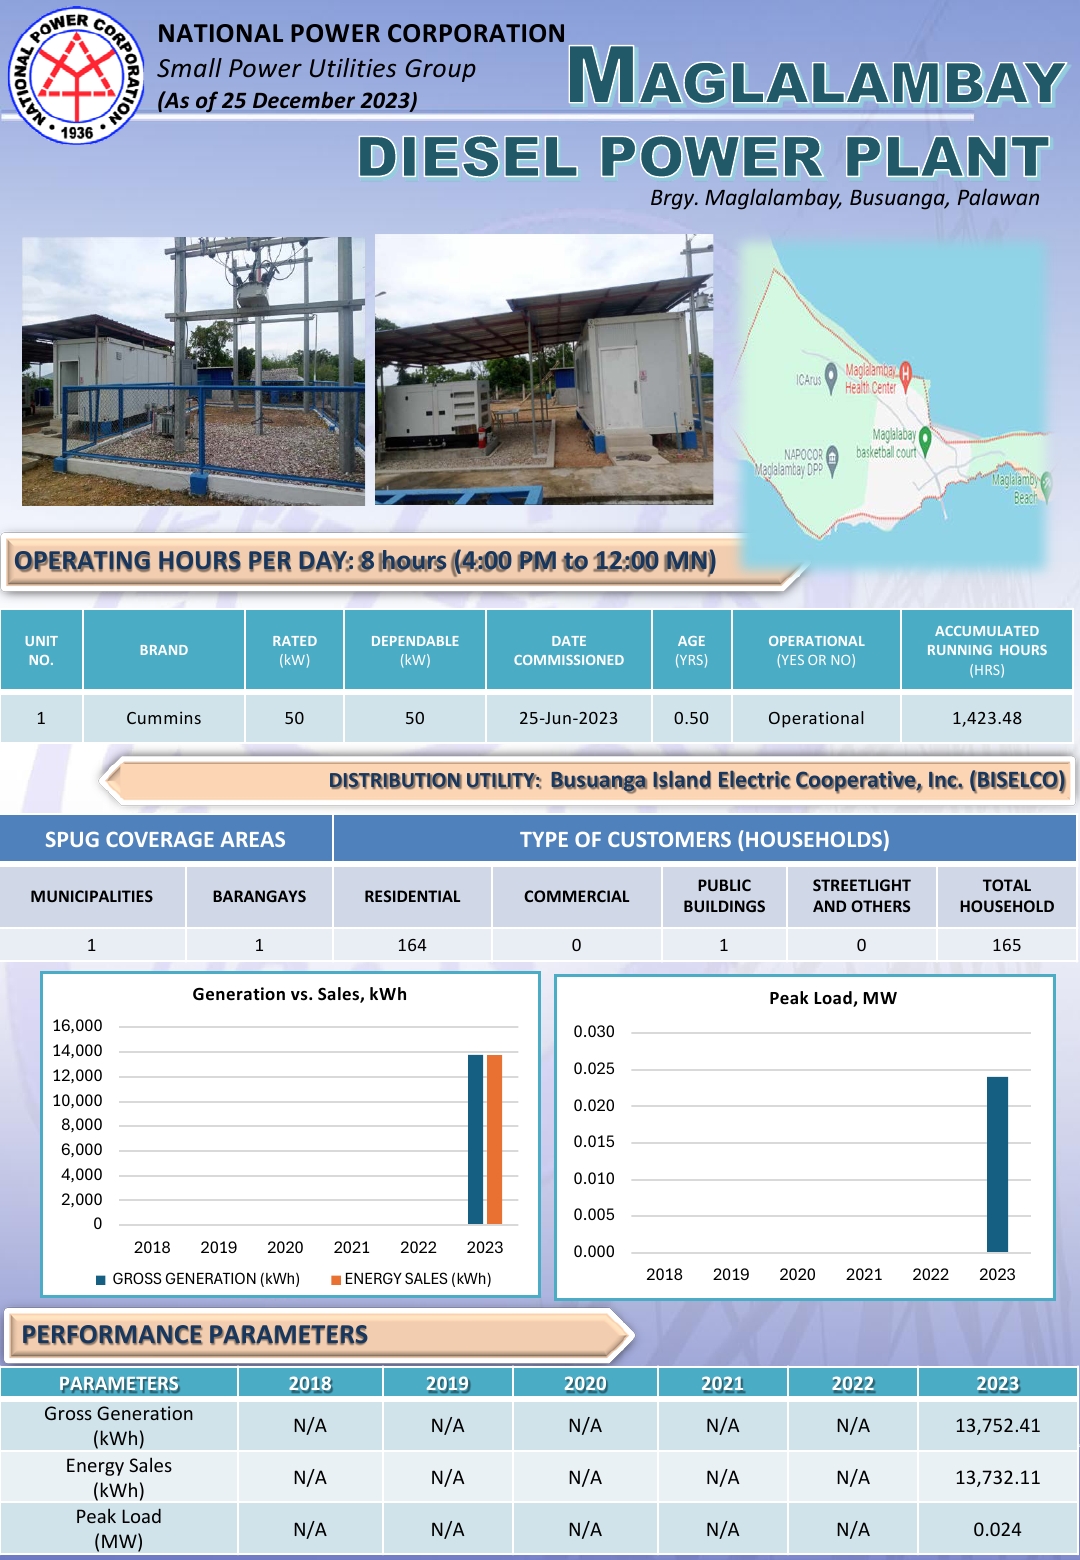Click the '164' residential count cell
Image resolution: width=1080 pixels, height=1560 pixels.
click(412, 945)
